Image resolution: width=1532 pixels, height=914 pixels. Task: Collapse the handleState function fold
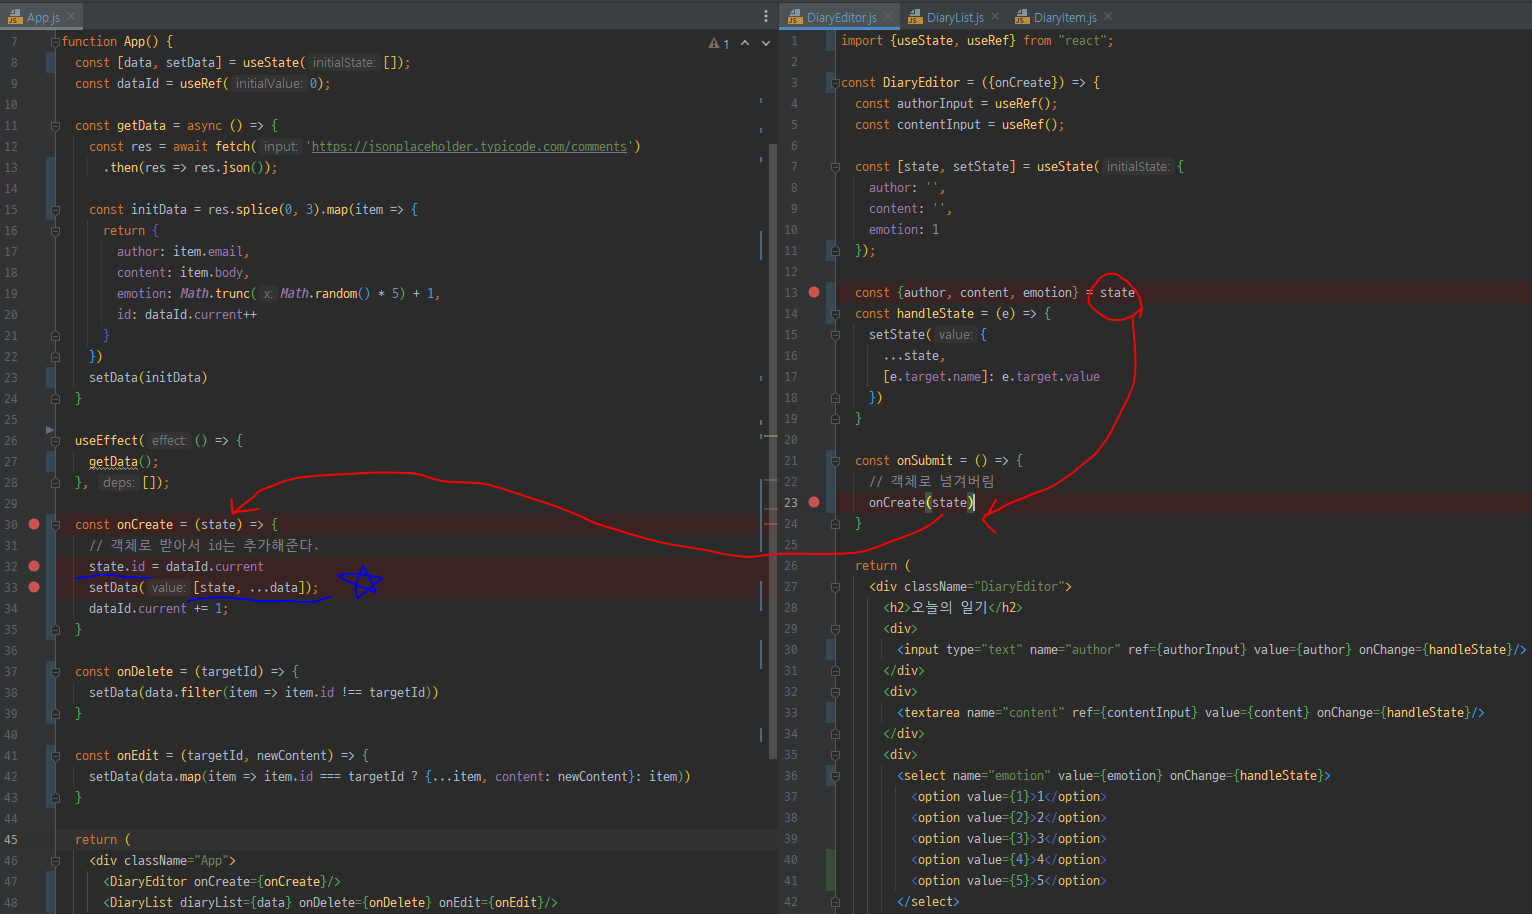click(x=835, y=314)
